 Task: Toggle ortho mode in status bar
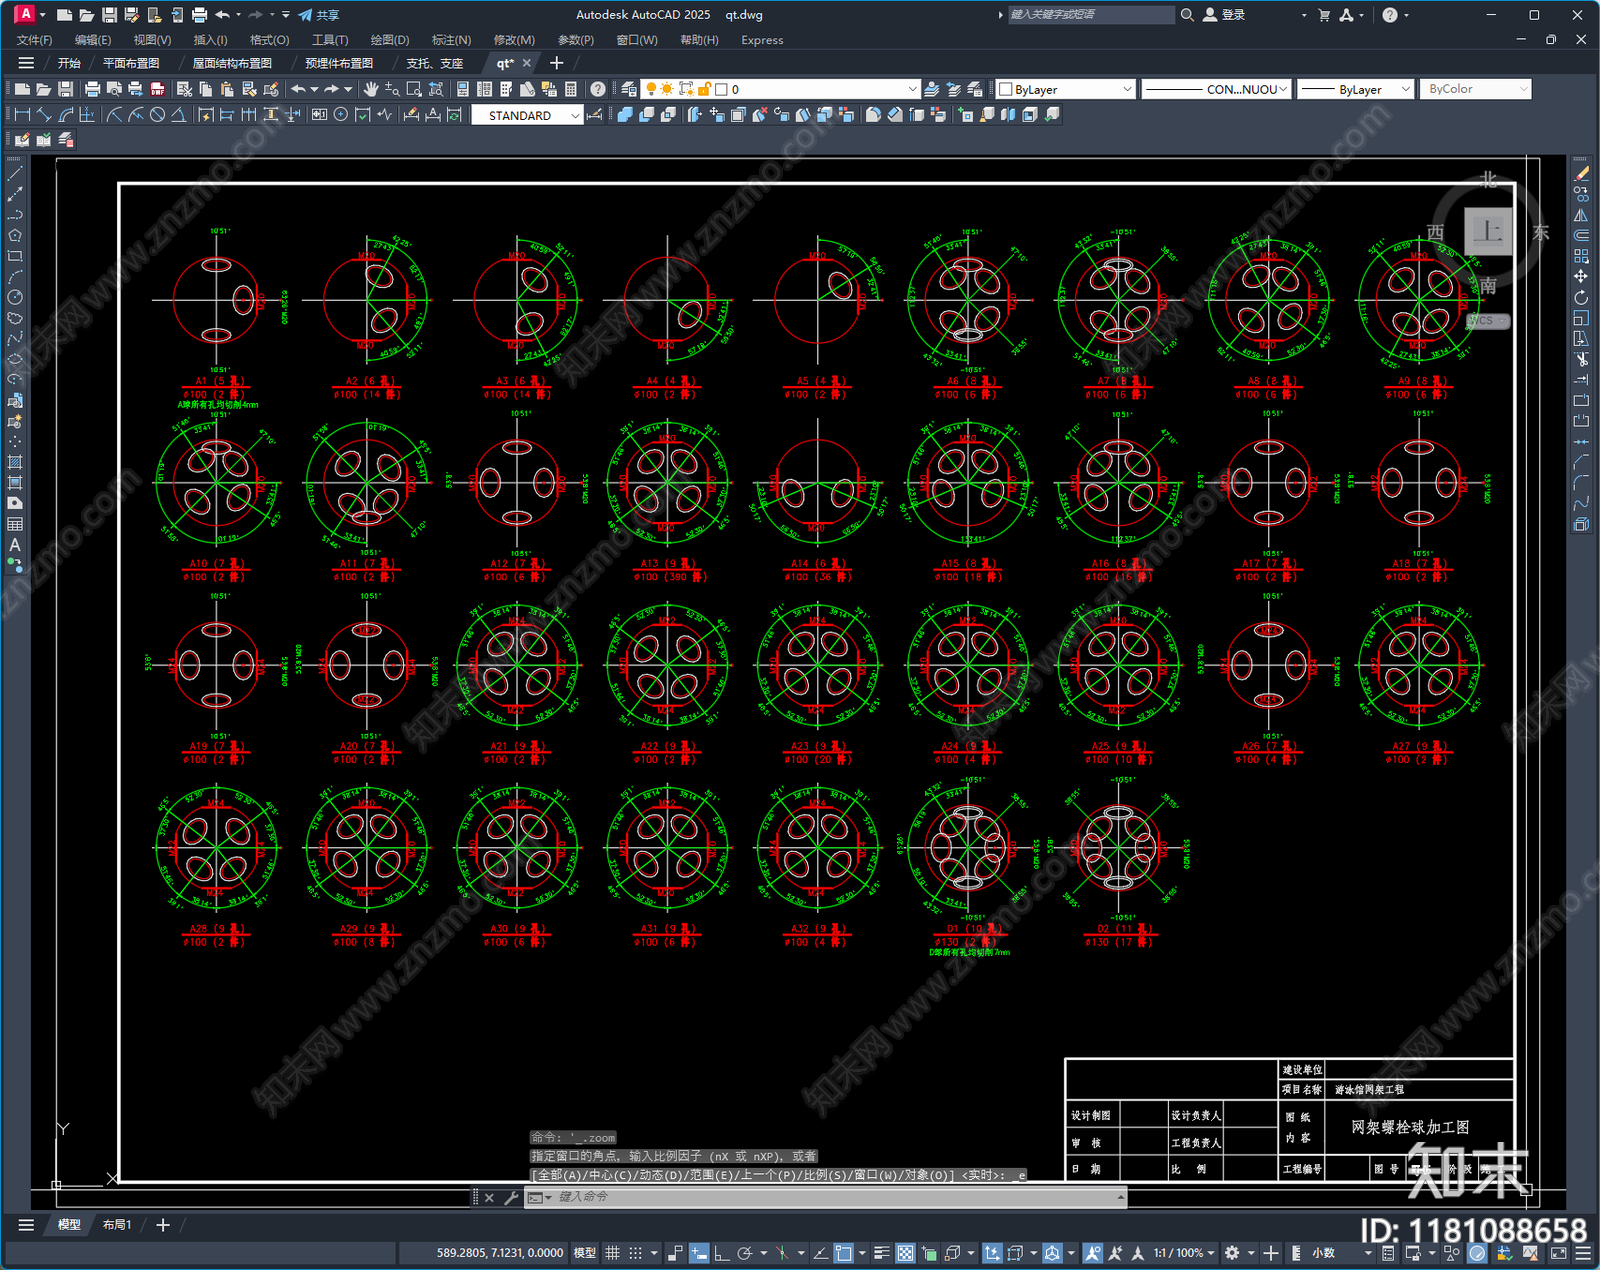721,1253
